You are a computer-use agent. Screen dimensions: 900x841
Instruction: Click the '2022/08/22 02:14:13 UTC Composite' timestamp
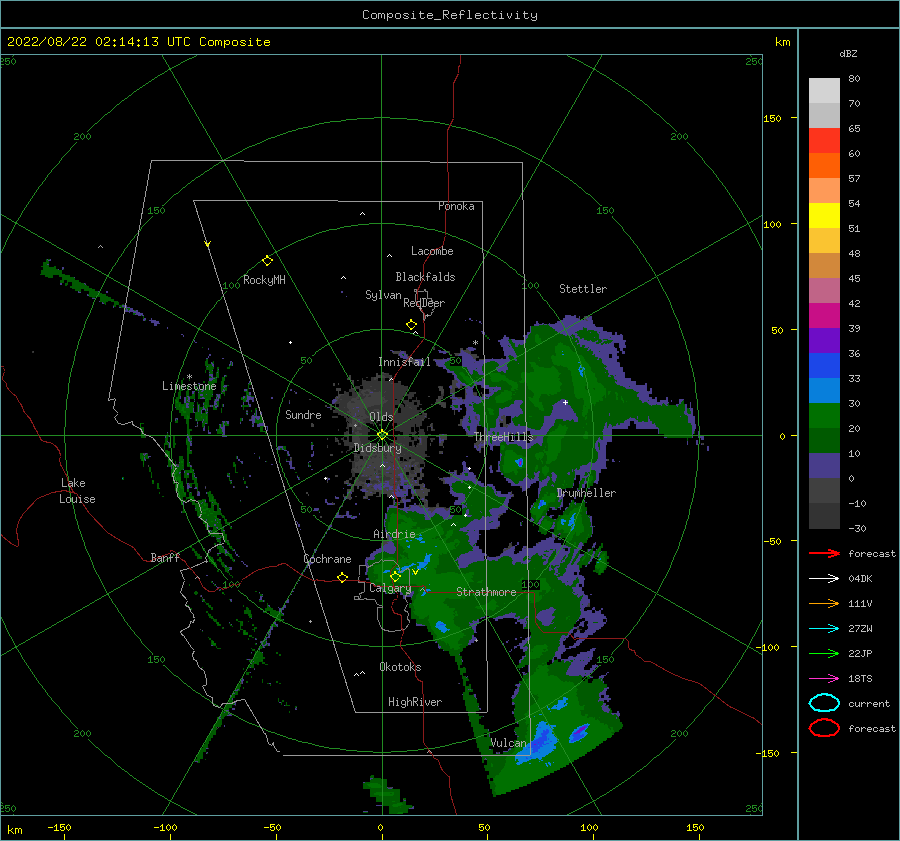tap(139, 42)
